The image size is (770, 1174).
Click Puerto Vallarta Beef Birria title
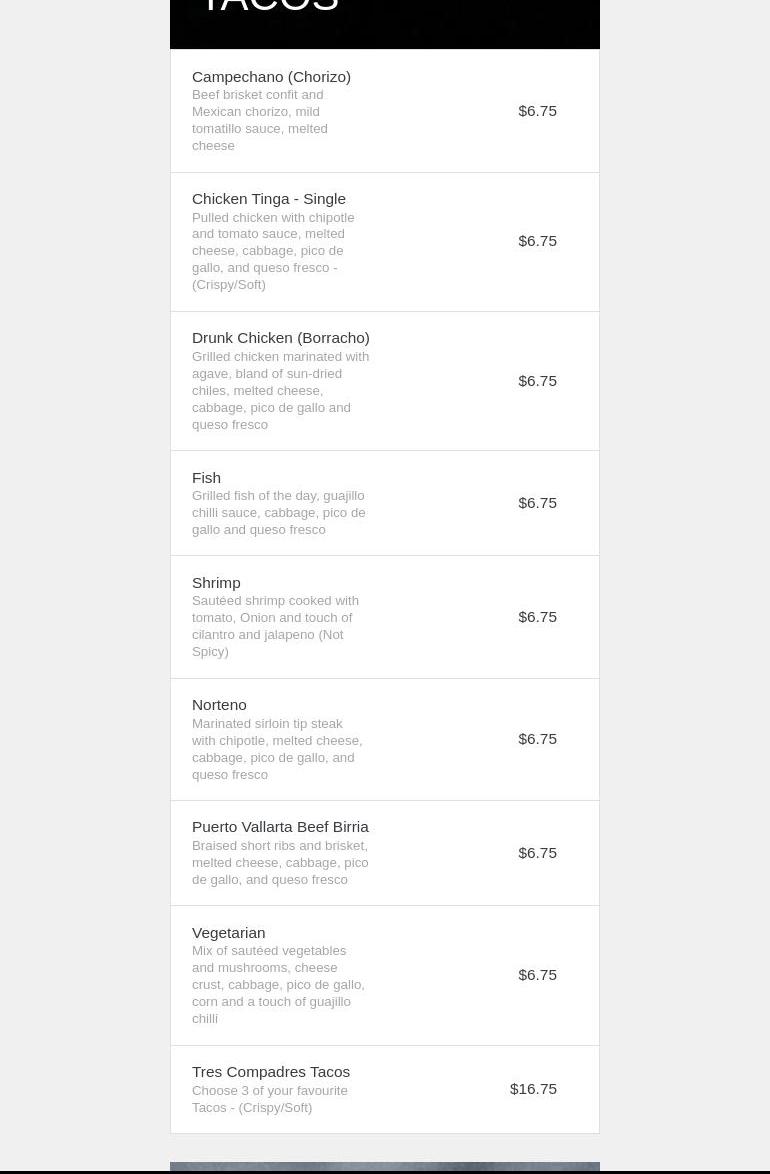[280, 827]
